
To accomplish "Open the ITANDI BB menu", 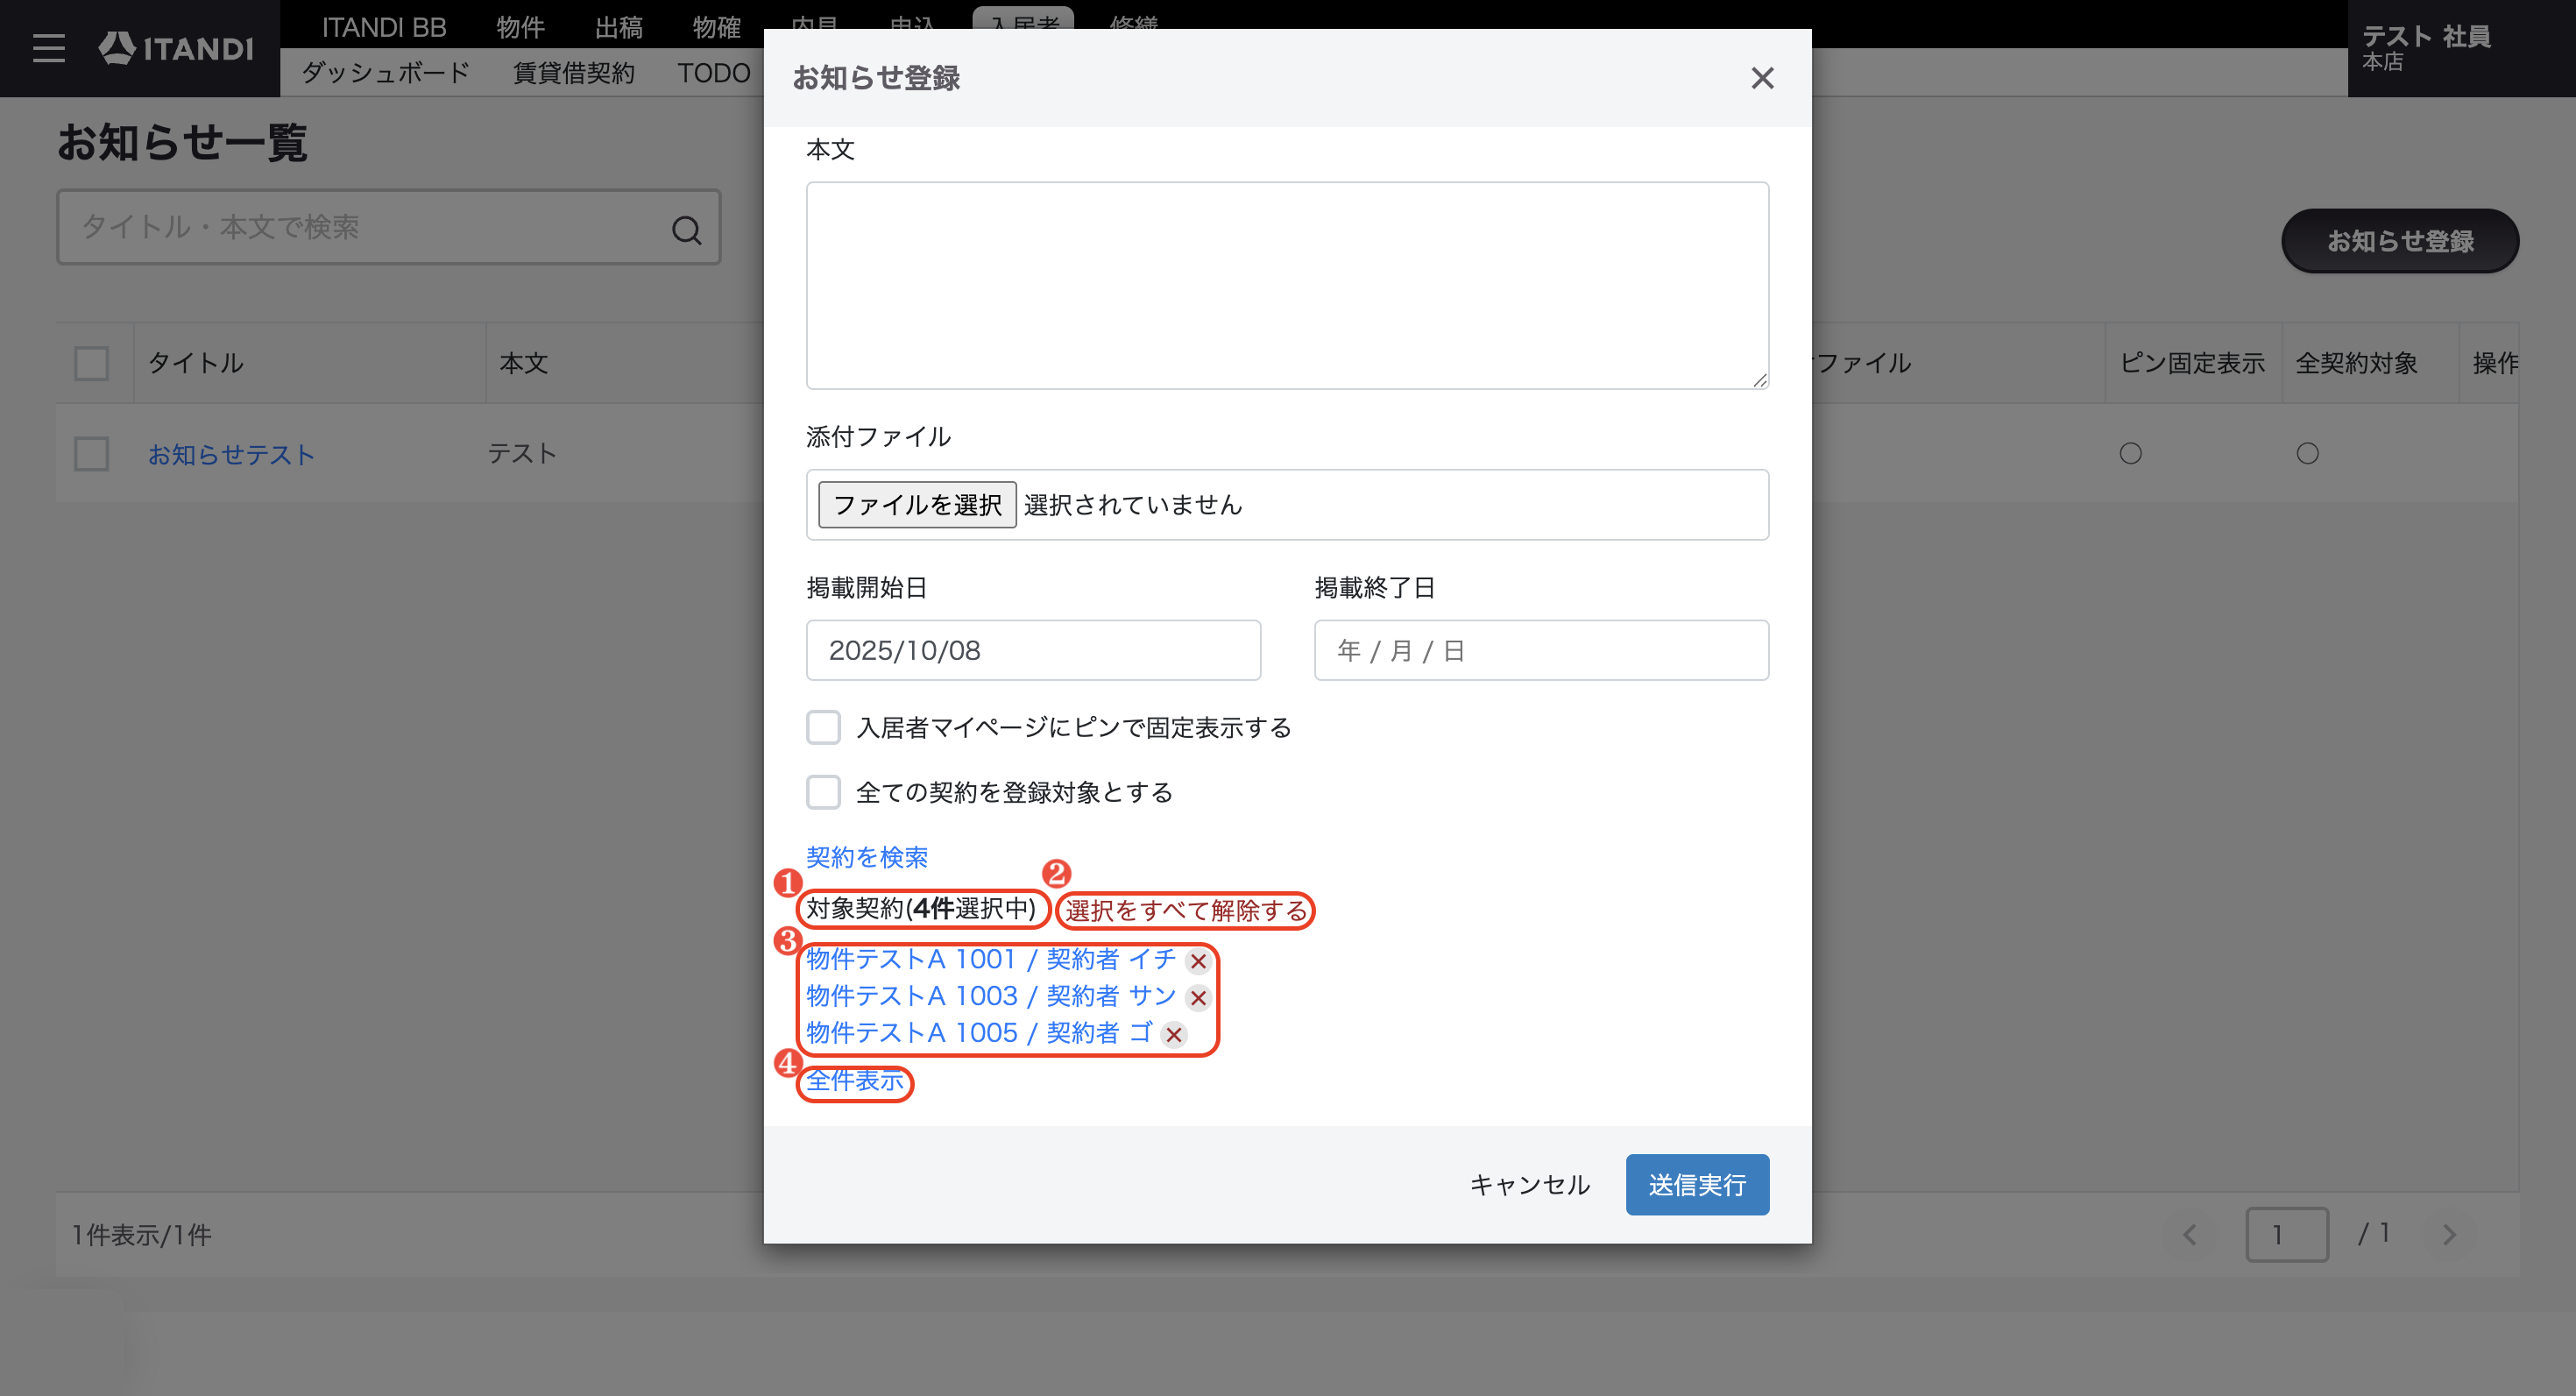I will pos(384,27).
